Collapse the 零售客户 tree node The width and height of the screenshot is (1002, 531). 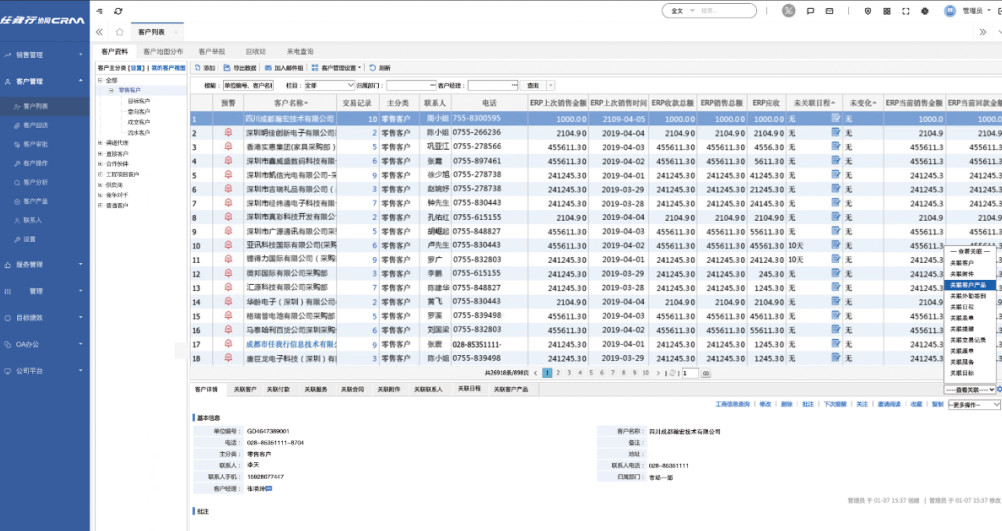pos(111,90)
